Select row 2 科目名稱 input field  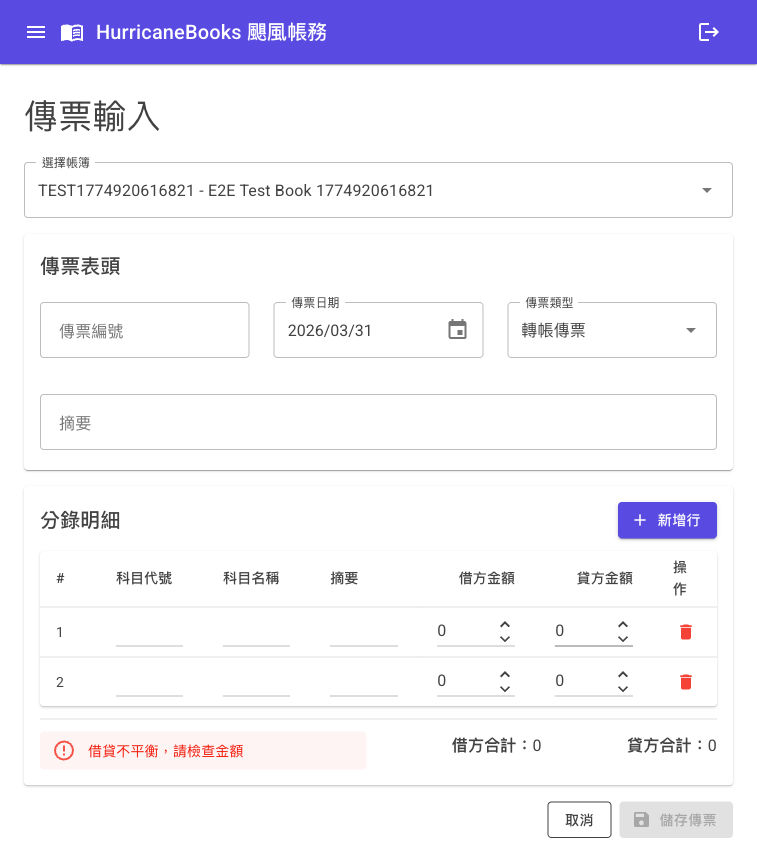coord(256,682)
